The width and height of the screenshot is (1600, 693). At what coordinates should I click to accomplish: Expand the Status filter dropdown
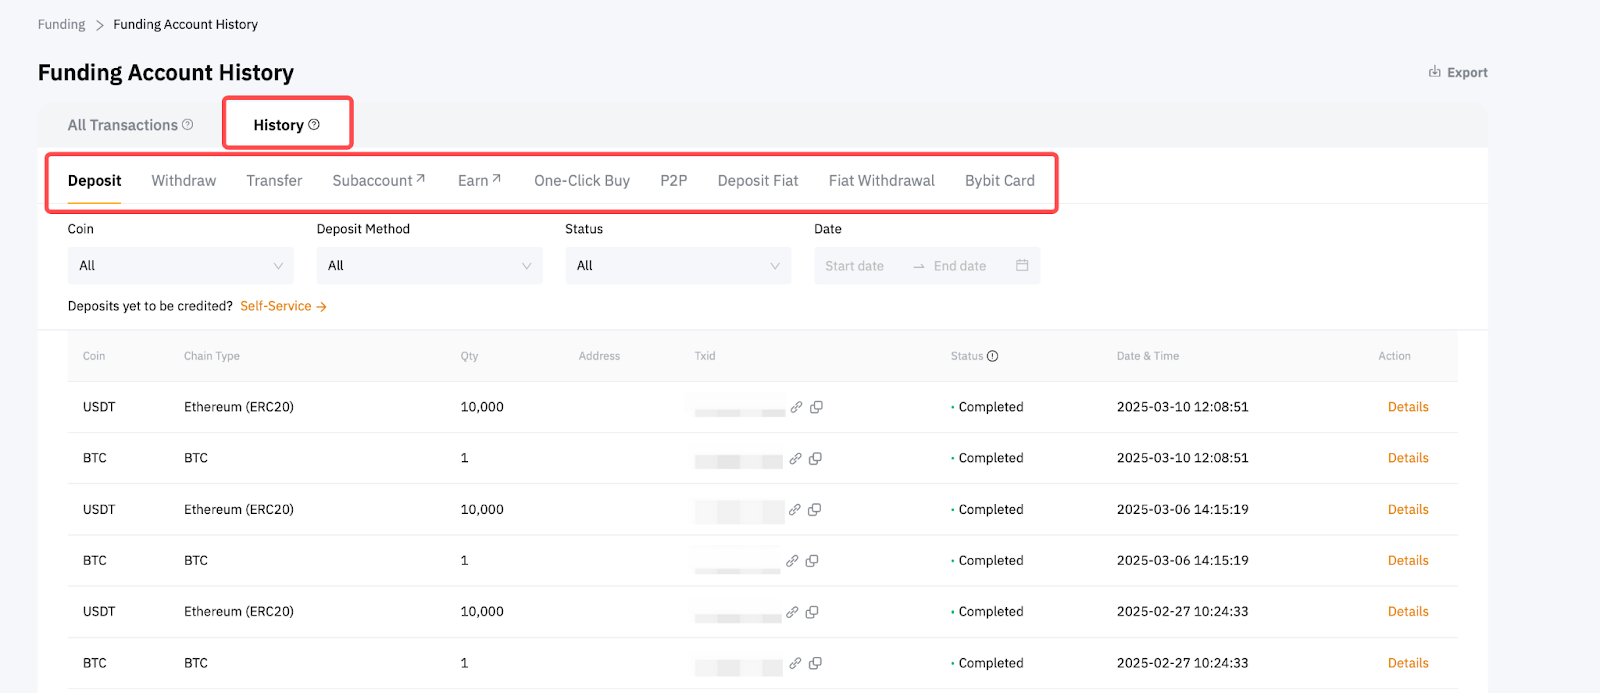677,266
